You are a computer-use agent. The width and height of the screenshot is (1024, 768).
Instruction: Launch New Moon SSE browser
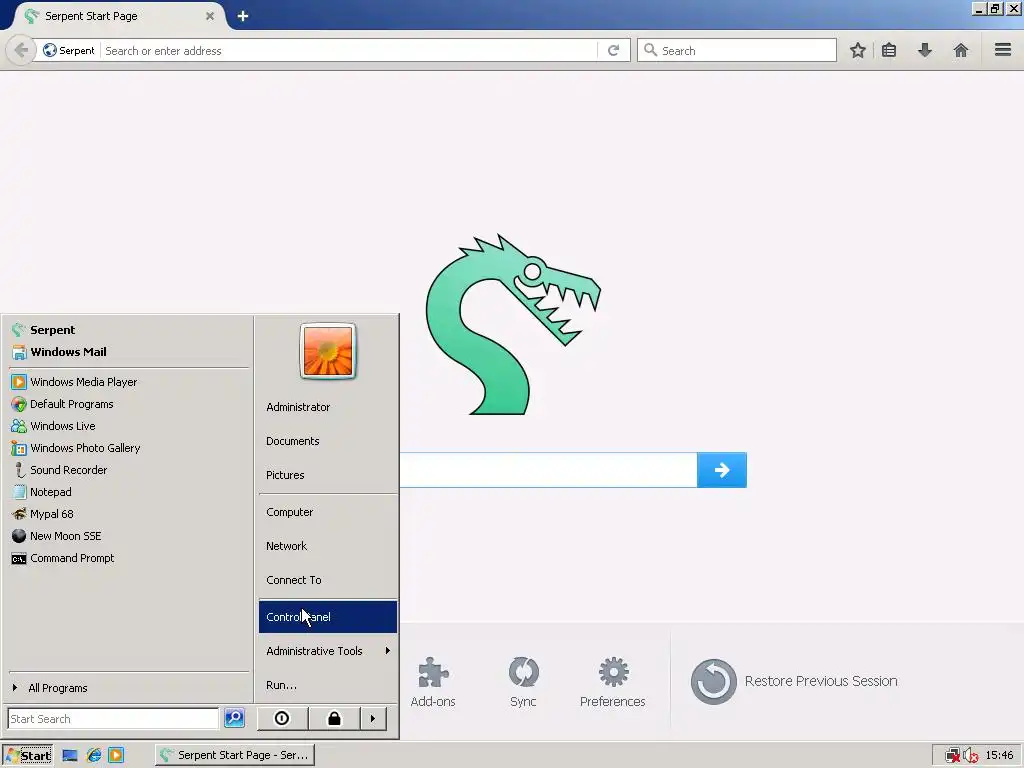point(128,536)
